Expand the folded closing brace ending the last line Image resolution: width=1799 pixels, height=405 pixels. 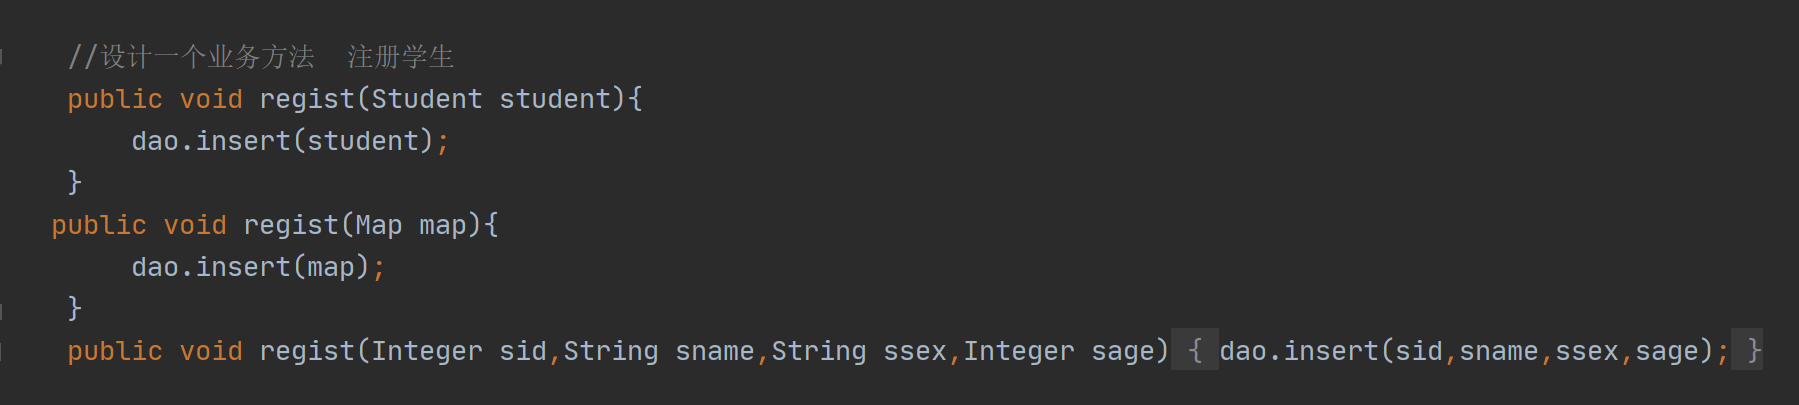click(1747, 351)
